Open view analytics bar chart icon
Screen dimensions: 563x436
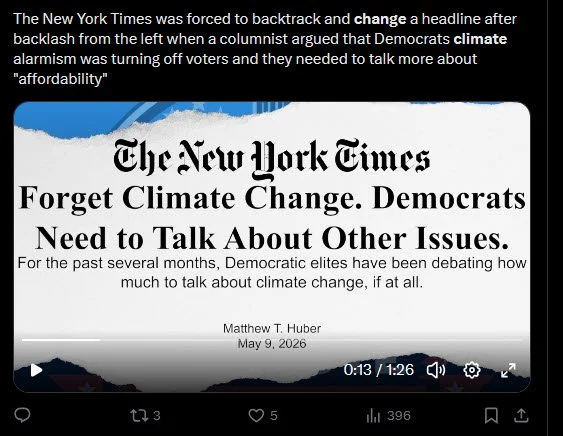(373, 416)
